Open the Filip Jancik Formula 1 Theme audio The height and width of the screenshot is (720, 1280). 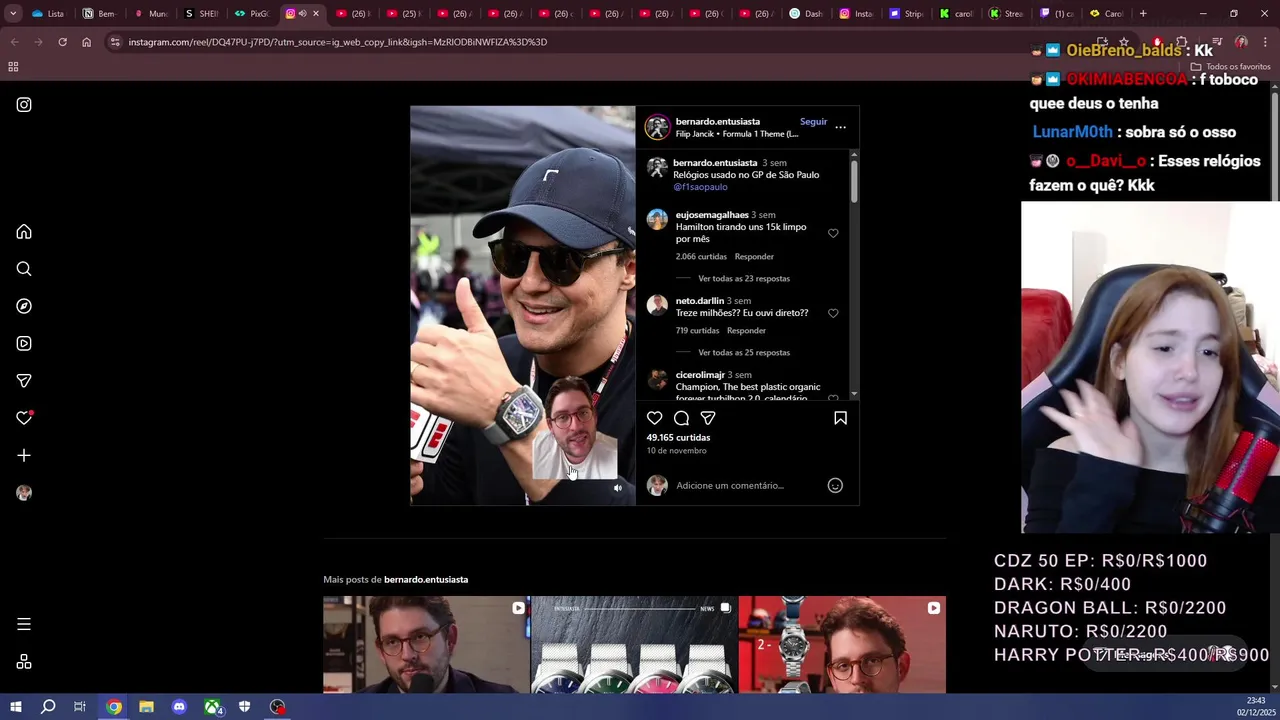[x=737, y=134]
